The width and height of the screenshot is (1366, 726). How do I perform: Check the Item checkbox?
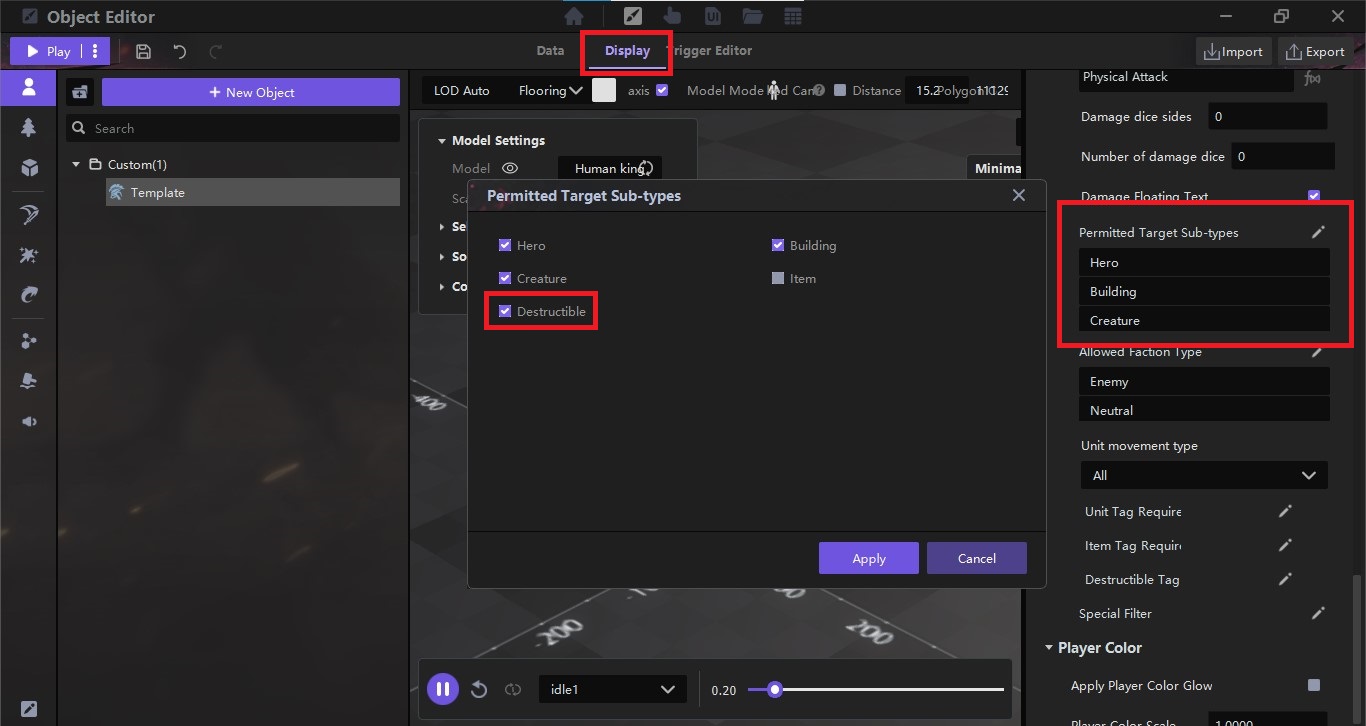click(x=778, y=278)
